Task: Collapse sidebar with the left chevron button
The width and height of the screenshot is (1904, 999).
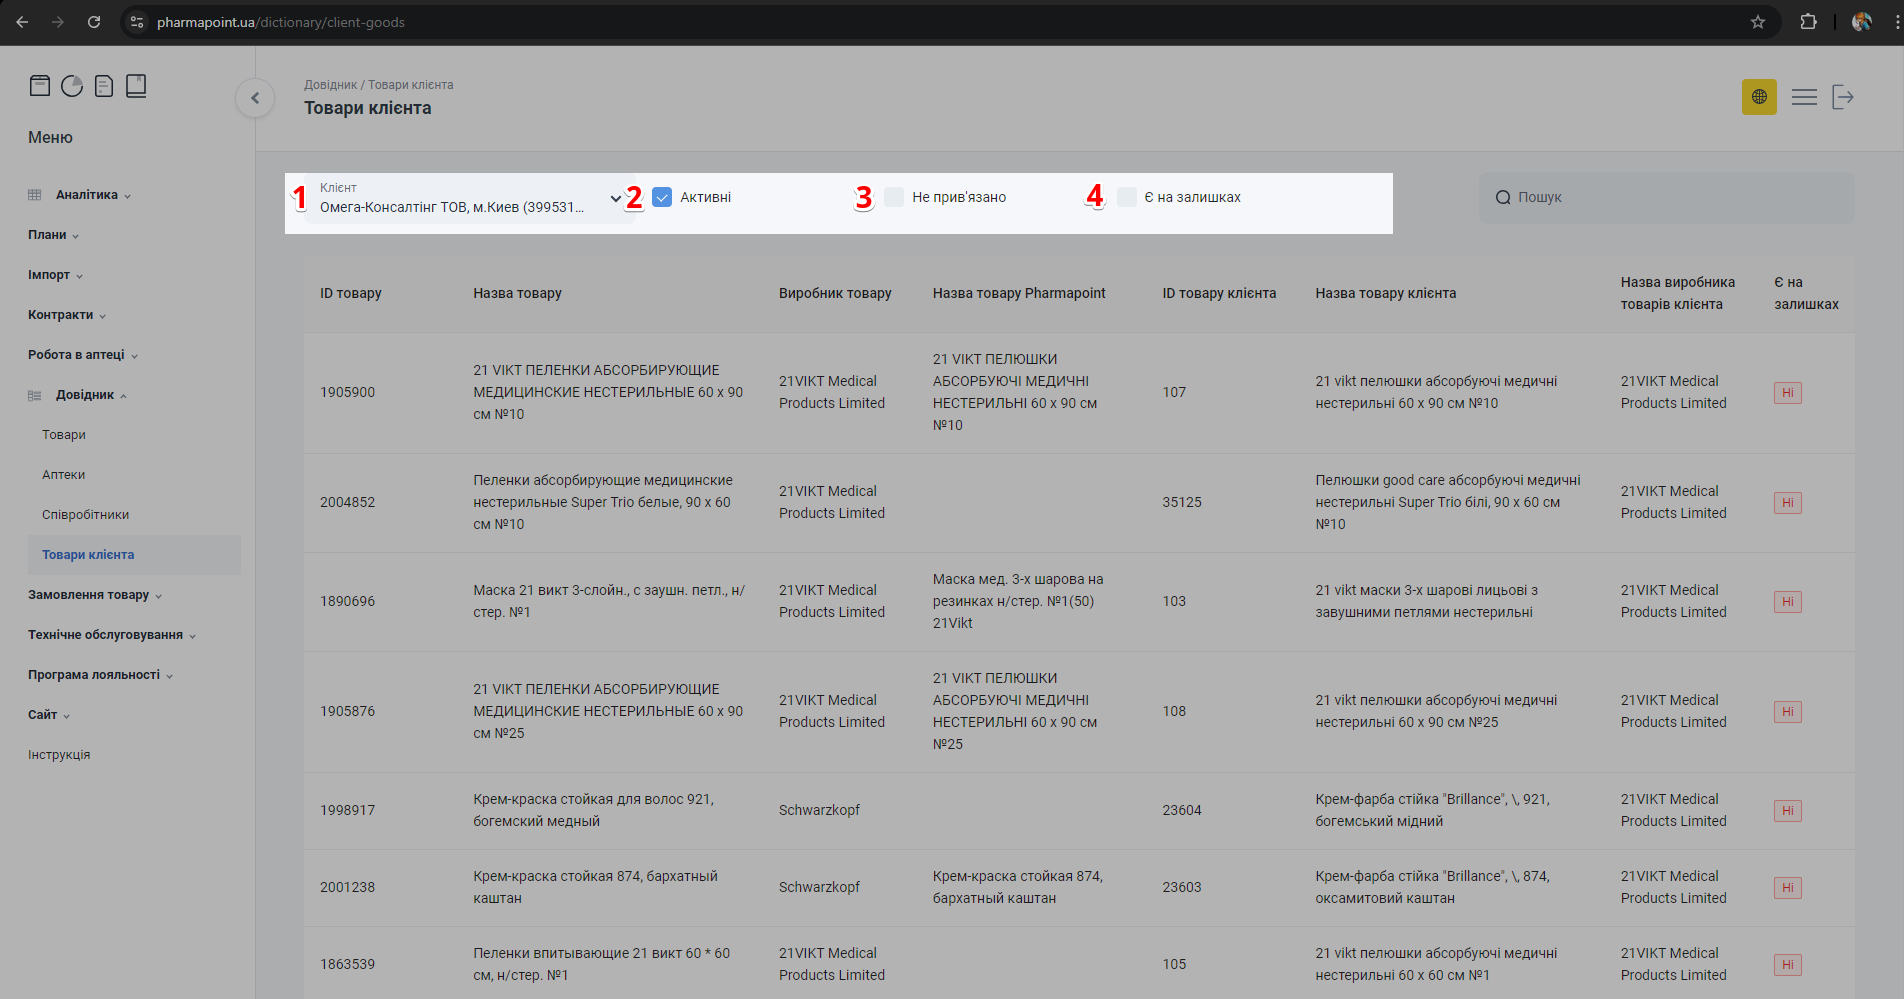Action: point(255,98)
